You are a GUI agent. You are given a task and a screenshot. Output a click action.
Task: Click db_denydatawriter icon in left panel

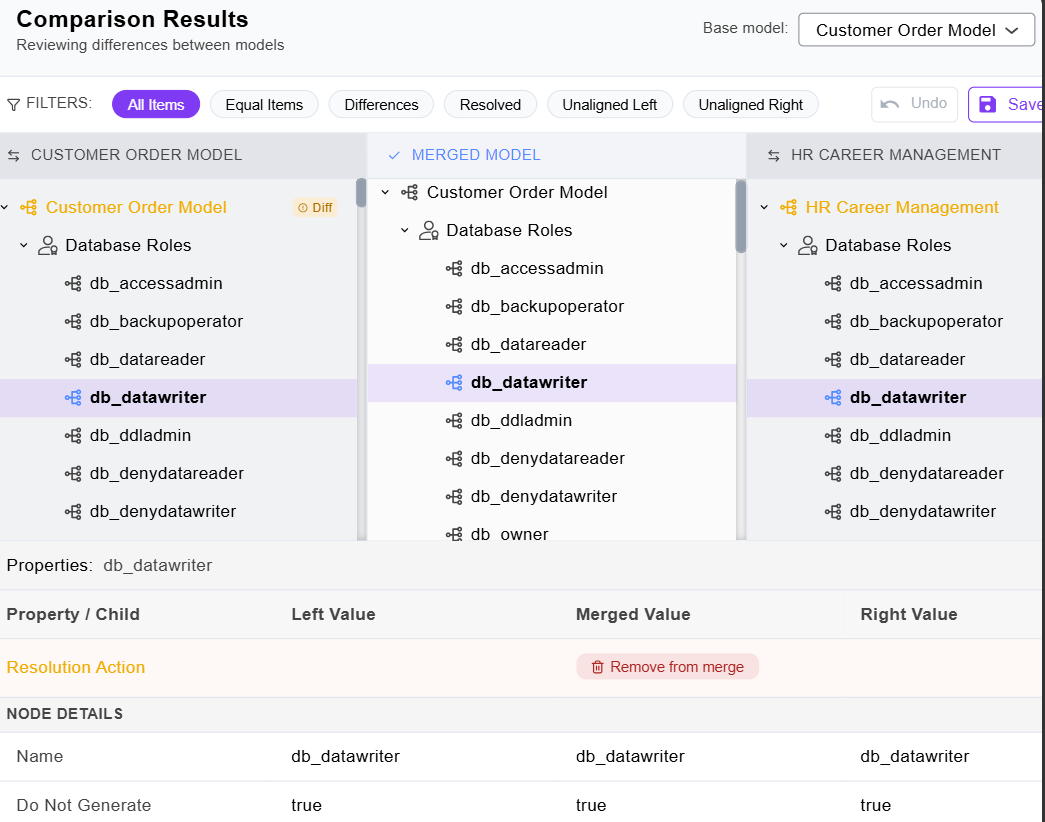[x=73, y=511]
